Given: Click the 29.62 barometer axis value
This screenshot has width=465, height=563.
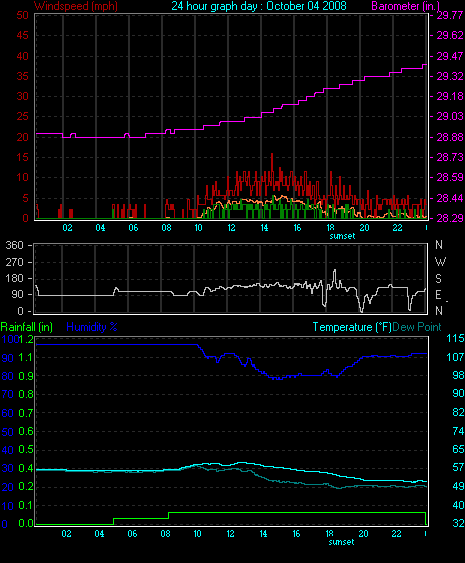Looking at the screenshot, I should (x=450, y=35).
